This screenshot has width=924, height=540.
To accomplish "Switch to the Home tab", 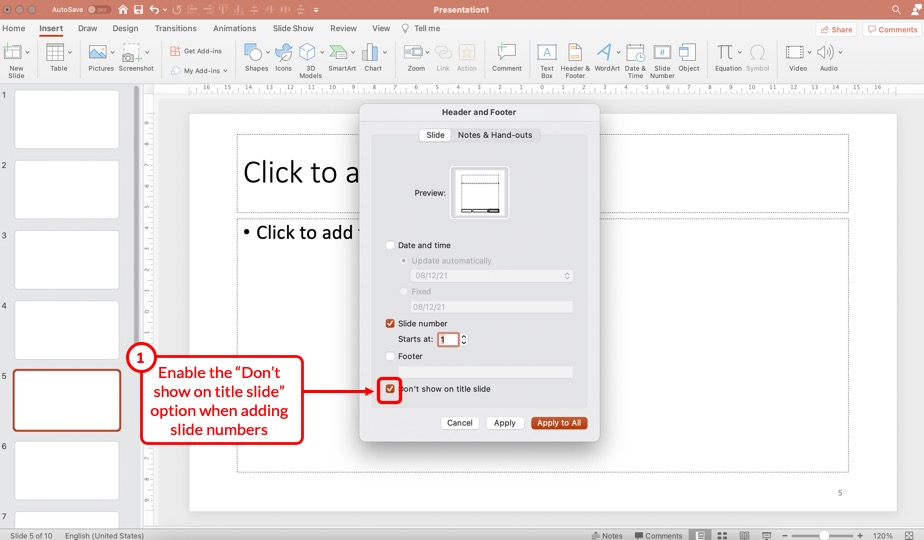I will click(x=14, y=28).
